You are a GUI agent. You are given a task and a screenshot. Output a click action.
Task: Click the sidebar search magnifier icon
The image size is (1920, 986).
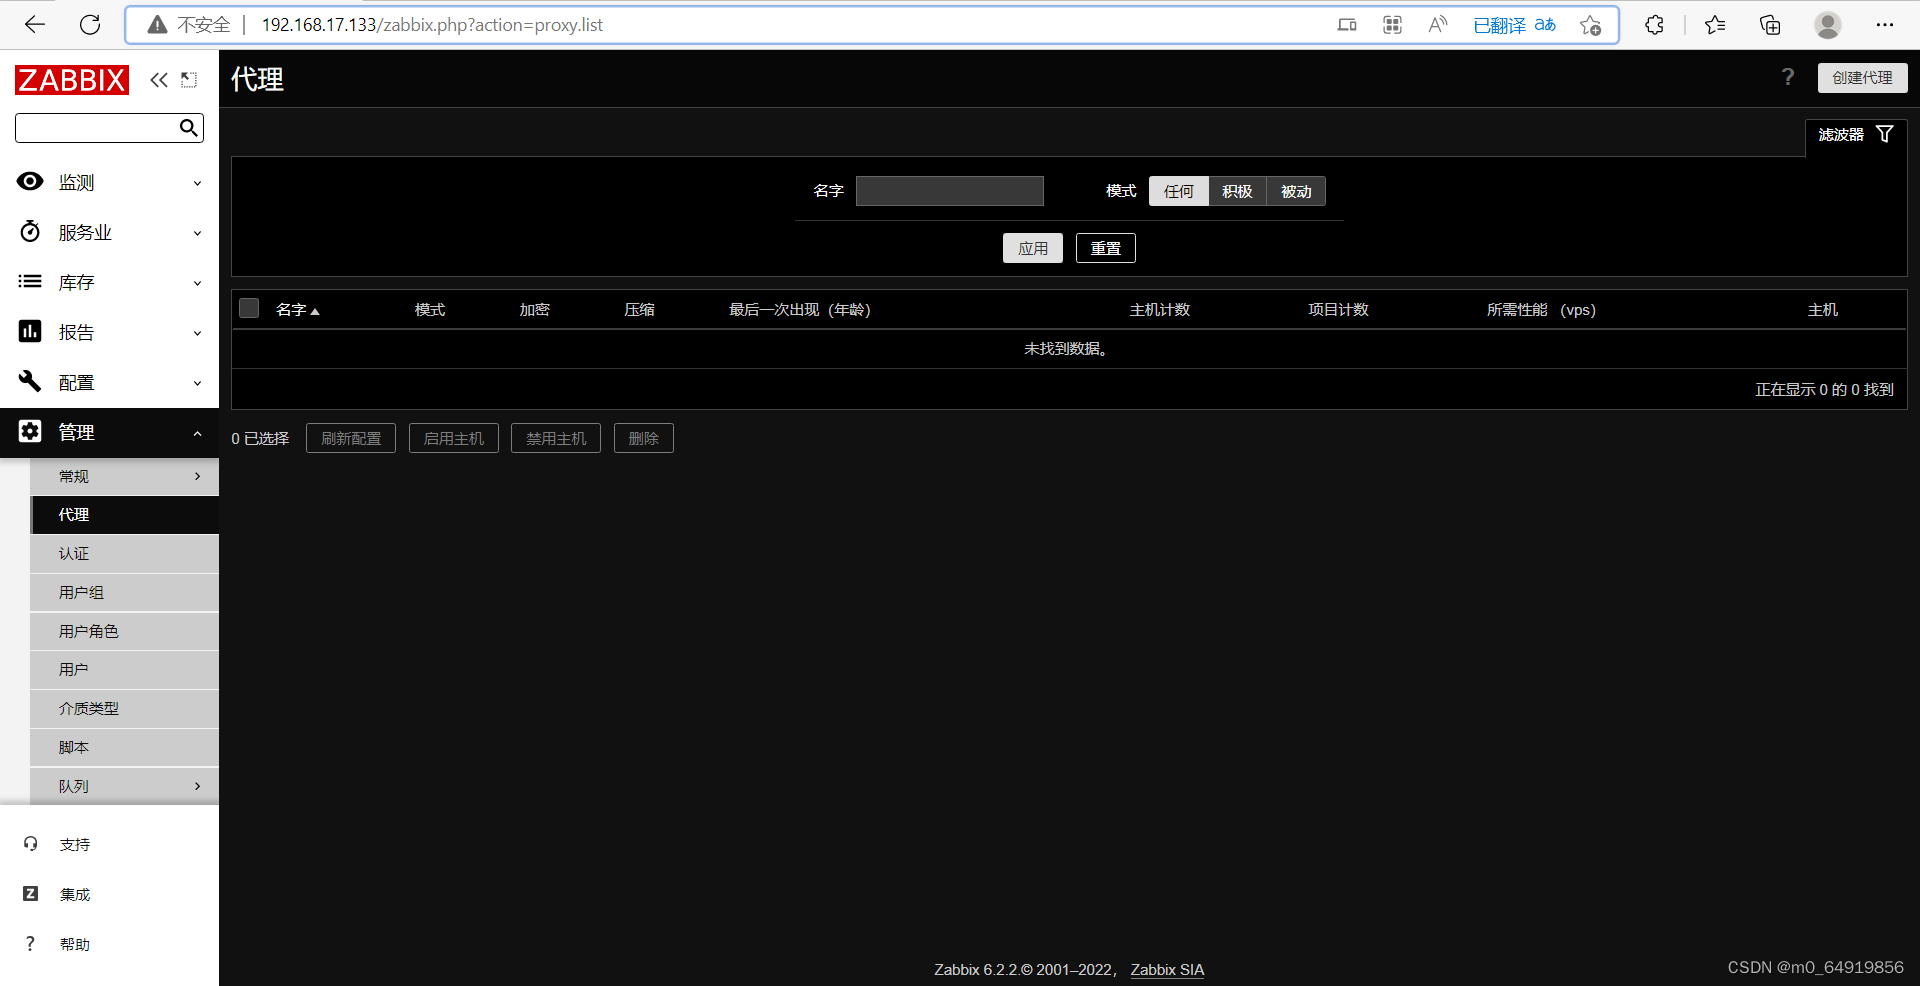188,128
